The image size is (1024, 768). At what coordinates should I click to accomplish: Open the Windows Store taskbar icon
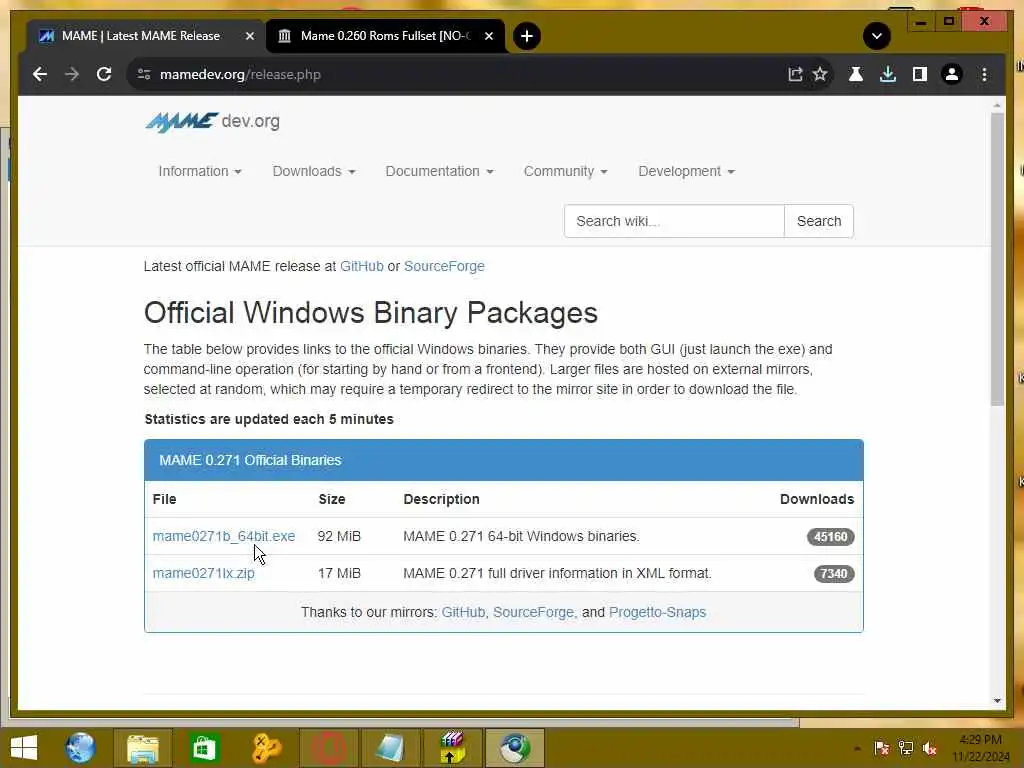[204, 748]
